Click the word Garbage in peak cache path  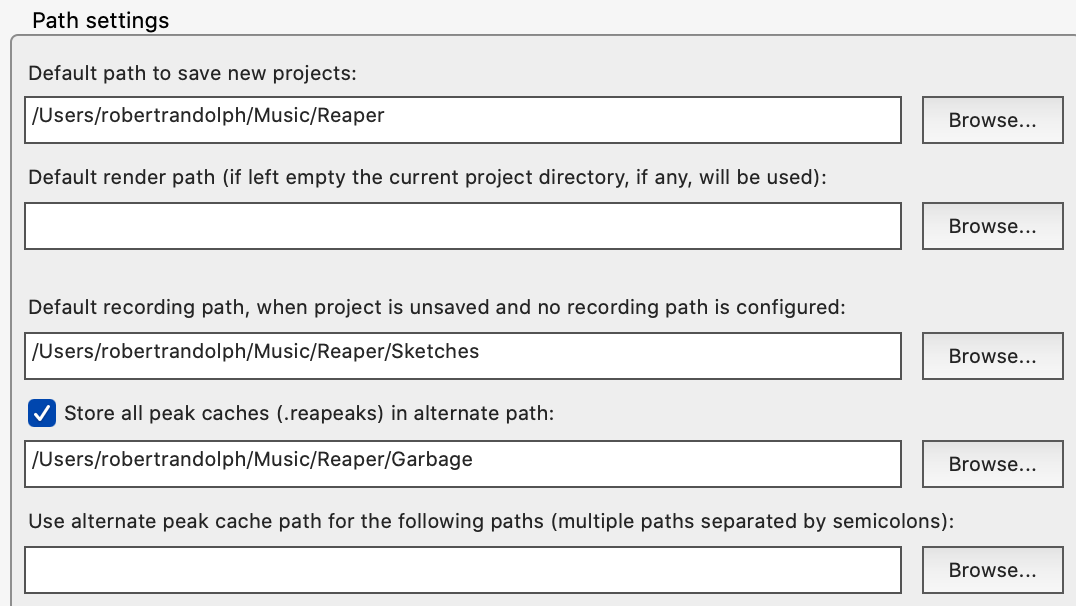coord(432,460)
